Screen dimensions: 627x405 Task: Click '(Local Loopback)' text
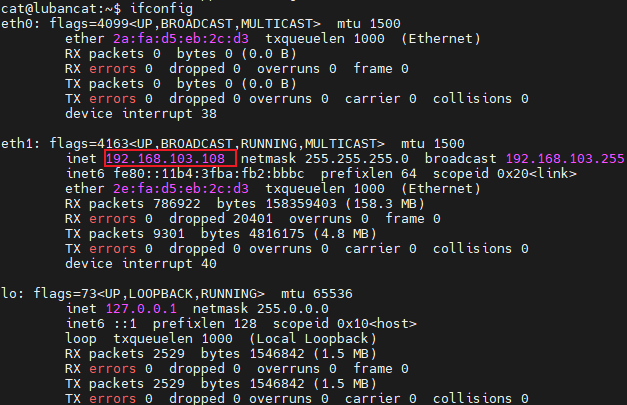313,339
